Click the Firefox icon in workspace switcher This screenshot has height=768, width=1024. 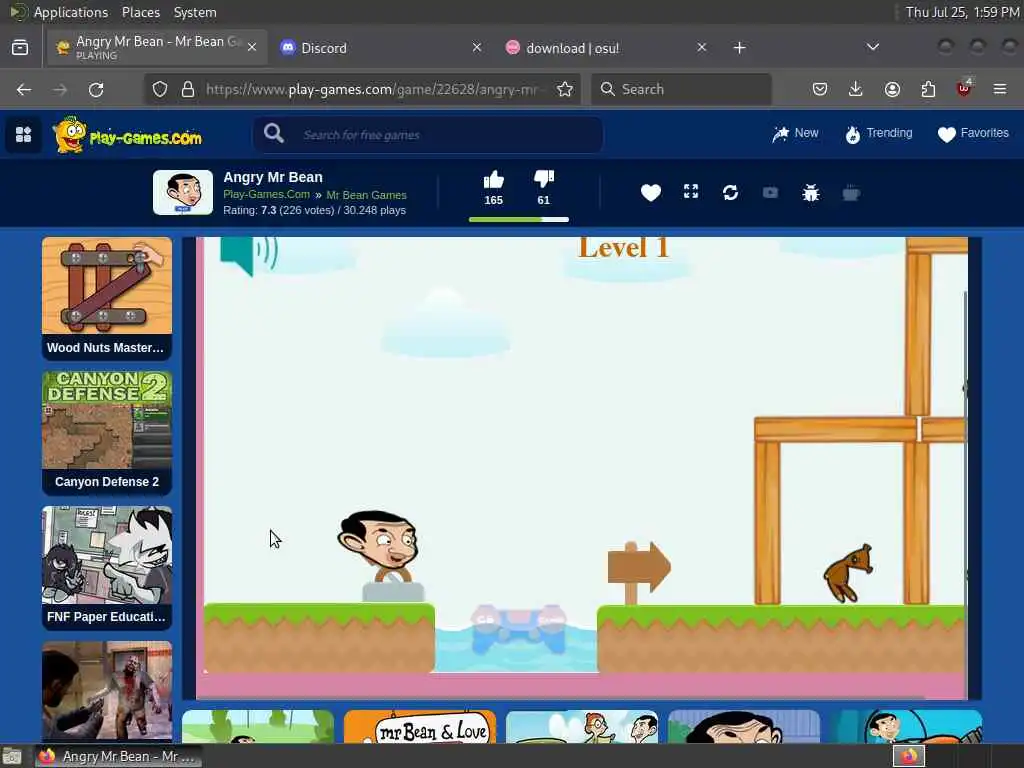pos(909,756)
